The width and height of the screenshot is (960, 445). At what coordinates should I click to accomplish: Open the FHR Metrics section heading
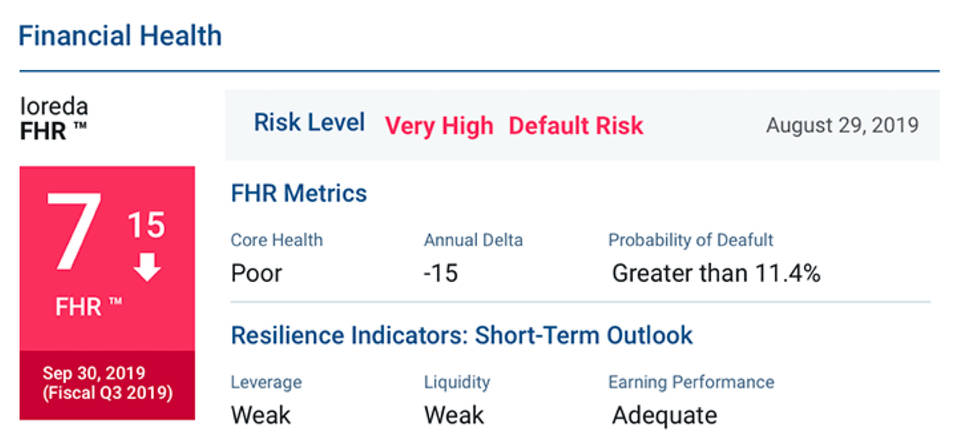[299, 193]
